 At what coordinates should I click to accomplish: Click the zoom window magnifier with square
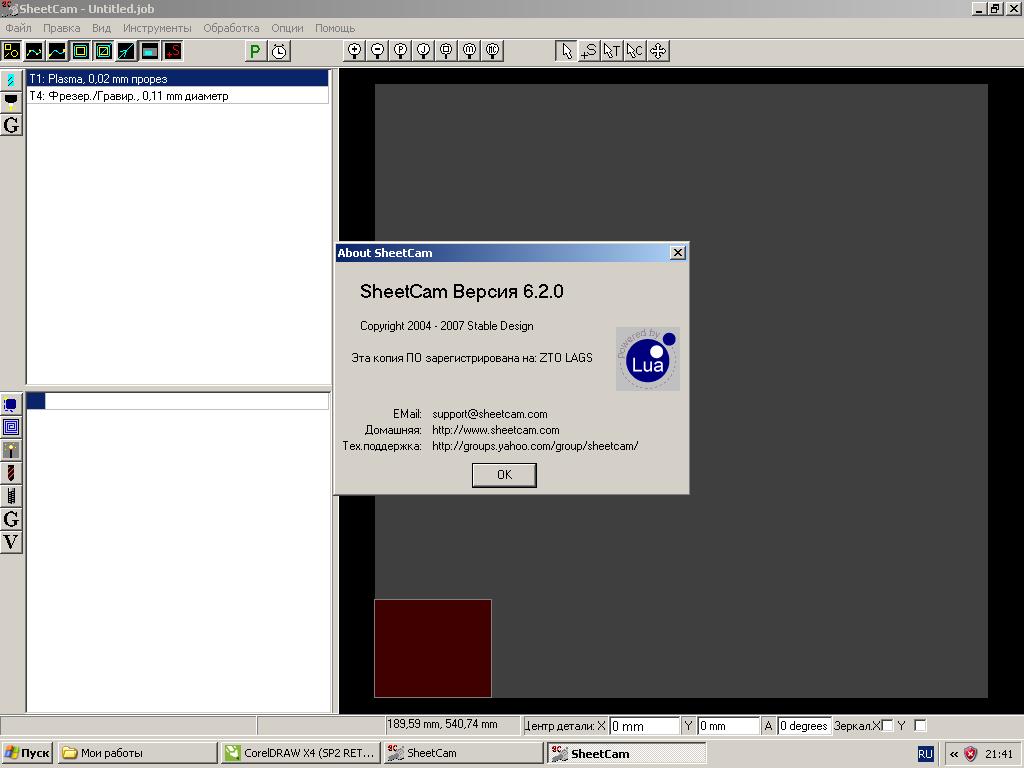coord(446,51)
